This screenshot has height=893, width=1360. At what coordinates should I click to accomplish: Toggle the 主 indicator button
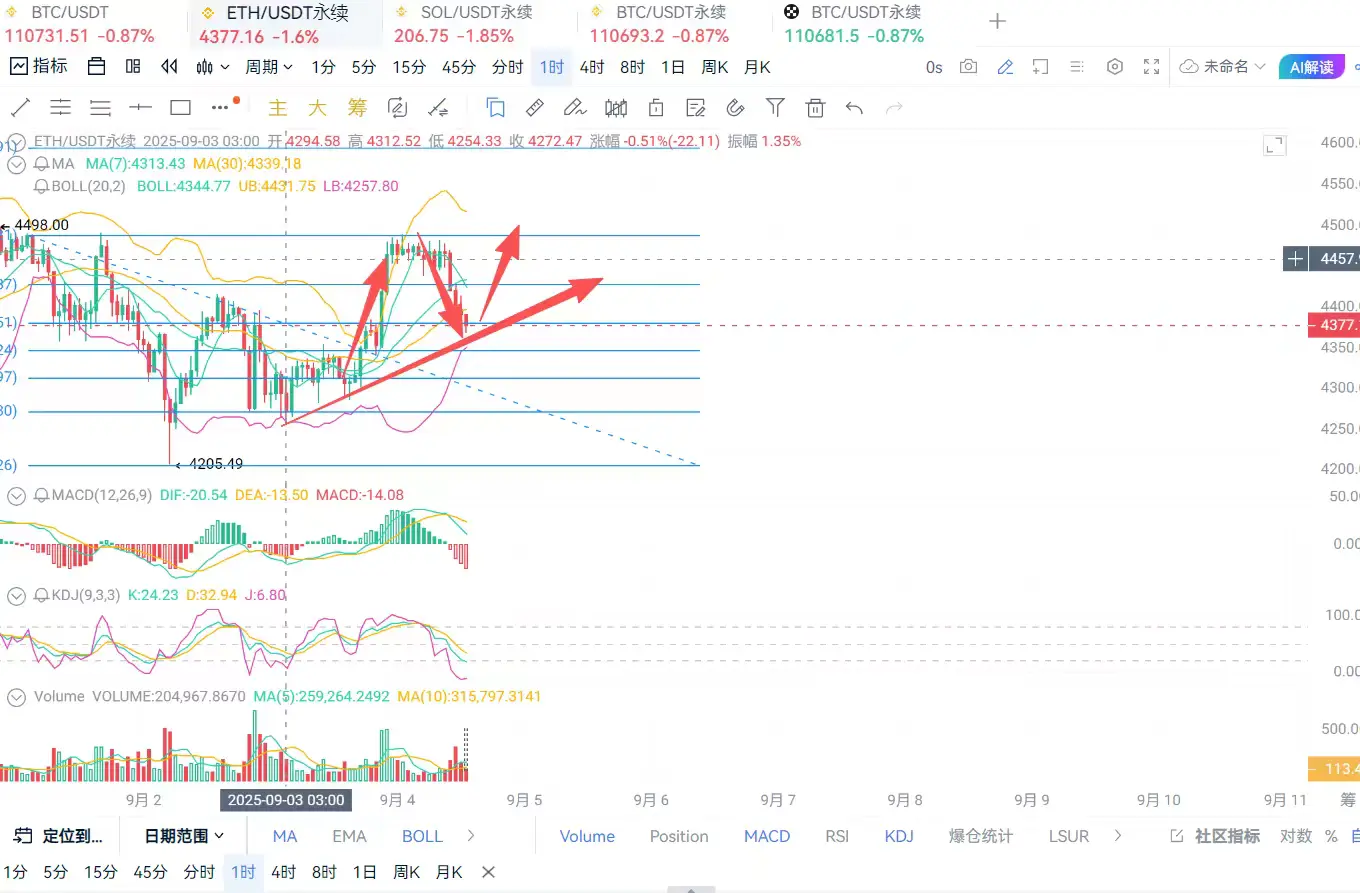pyautogui.click(x=278, y=107)
